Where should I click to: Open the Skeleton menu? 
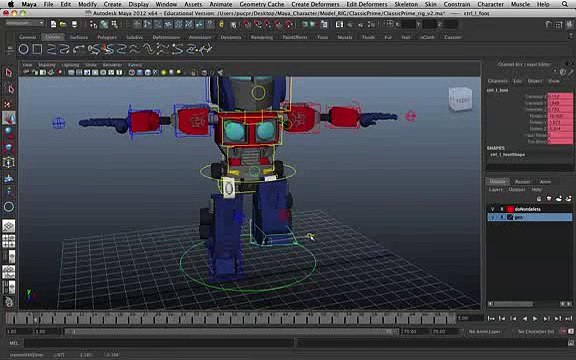pos(406,4)
